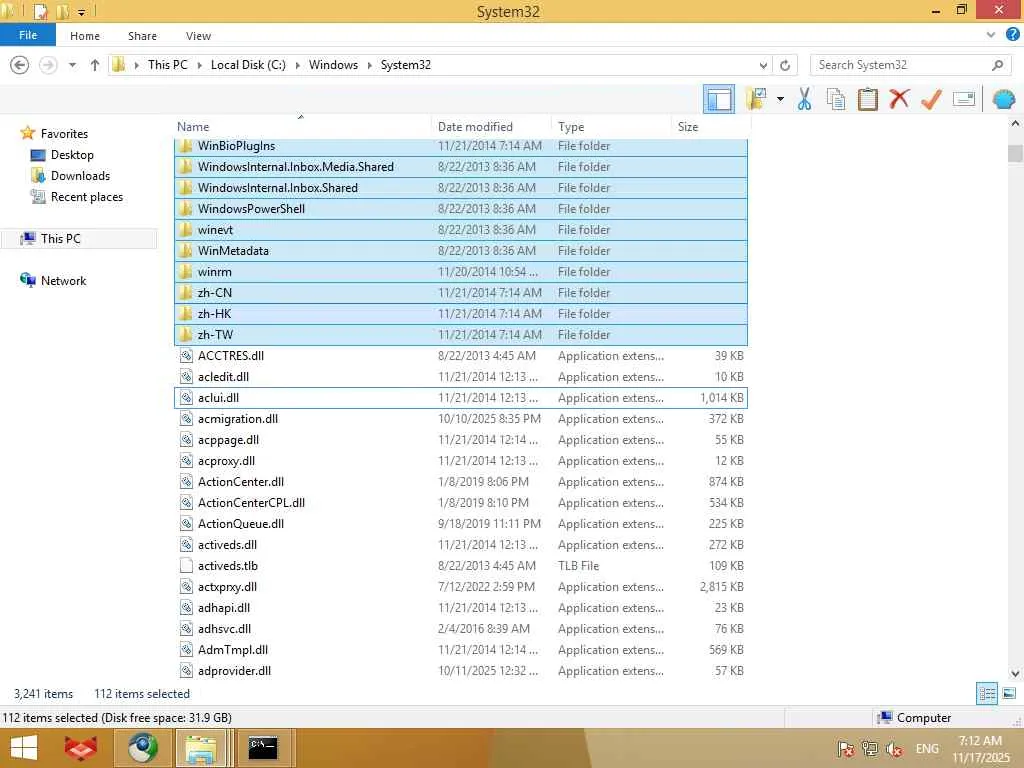
Task: Switch to details view in status bar
Action: pyautogui.click(x=986, y=694)
